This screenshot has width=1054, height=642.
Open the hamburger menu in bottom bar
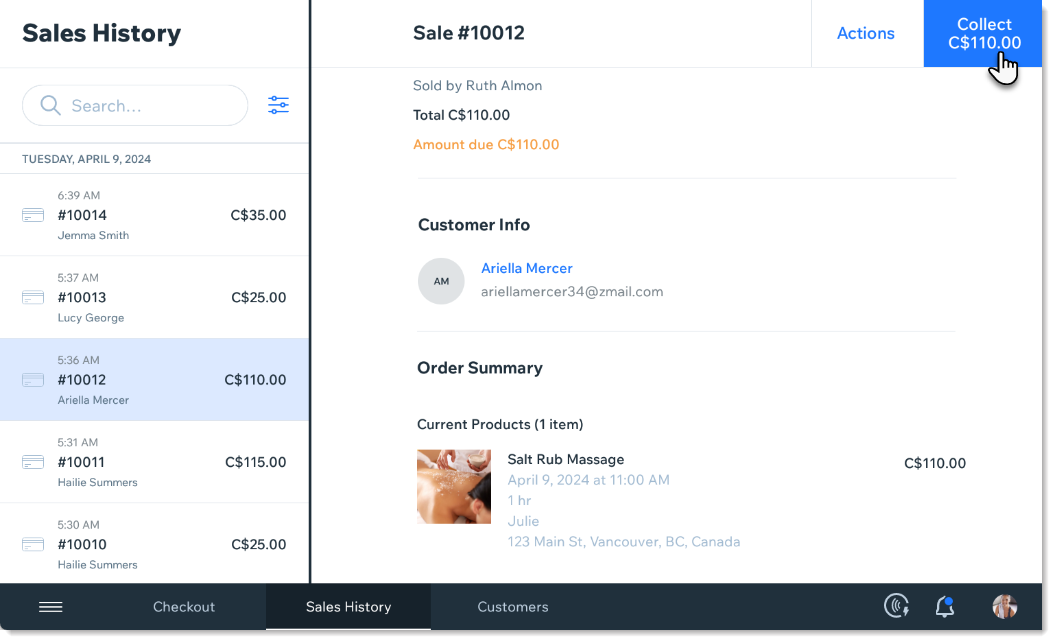click(50, 607)
